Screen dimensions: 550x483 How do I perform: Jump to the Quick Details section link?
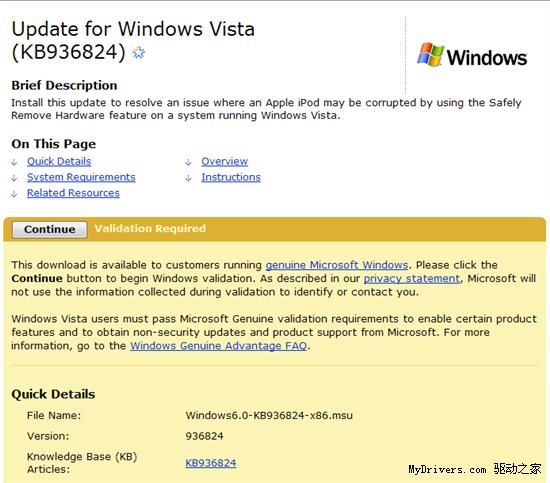click(x=59, y=161)
